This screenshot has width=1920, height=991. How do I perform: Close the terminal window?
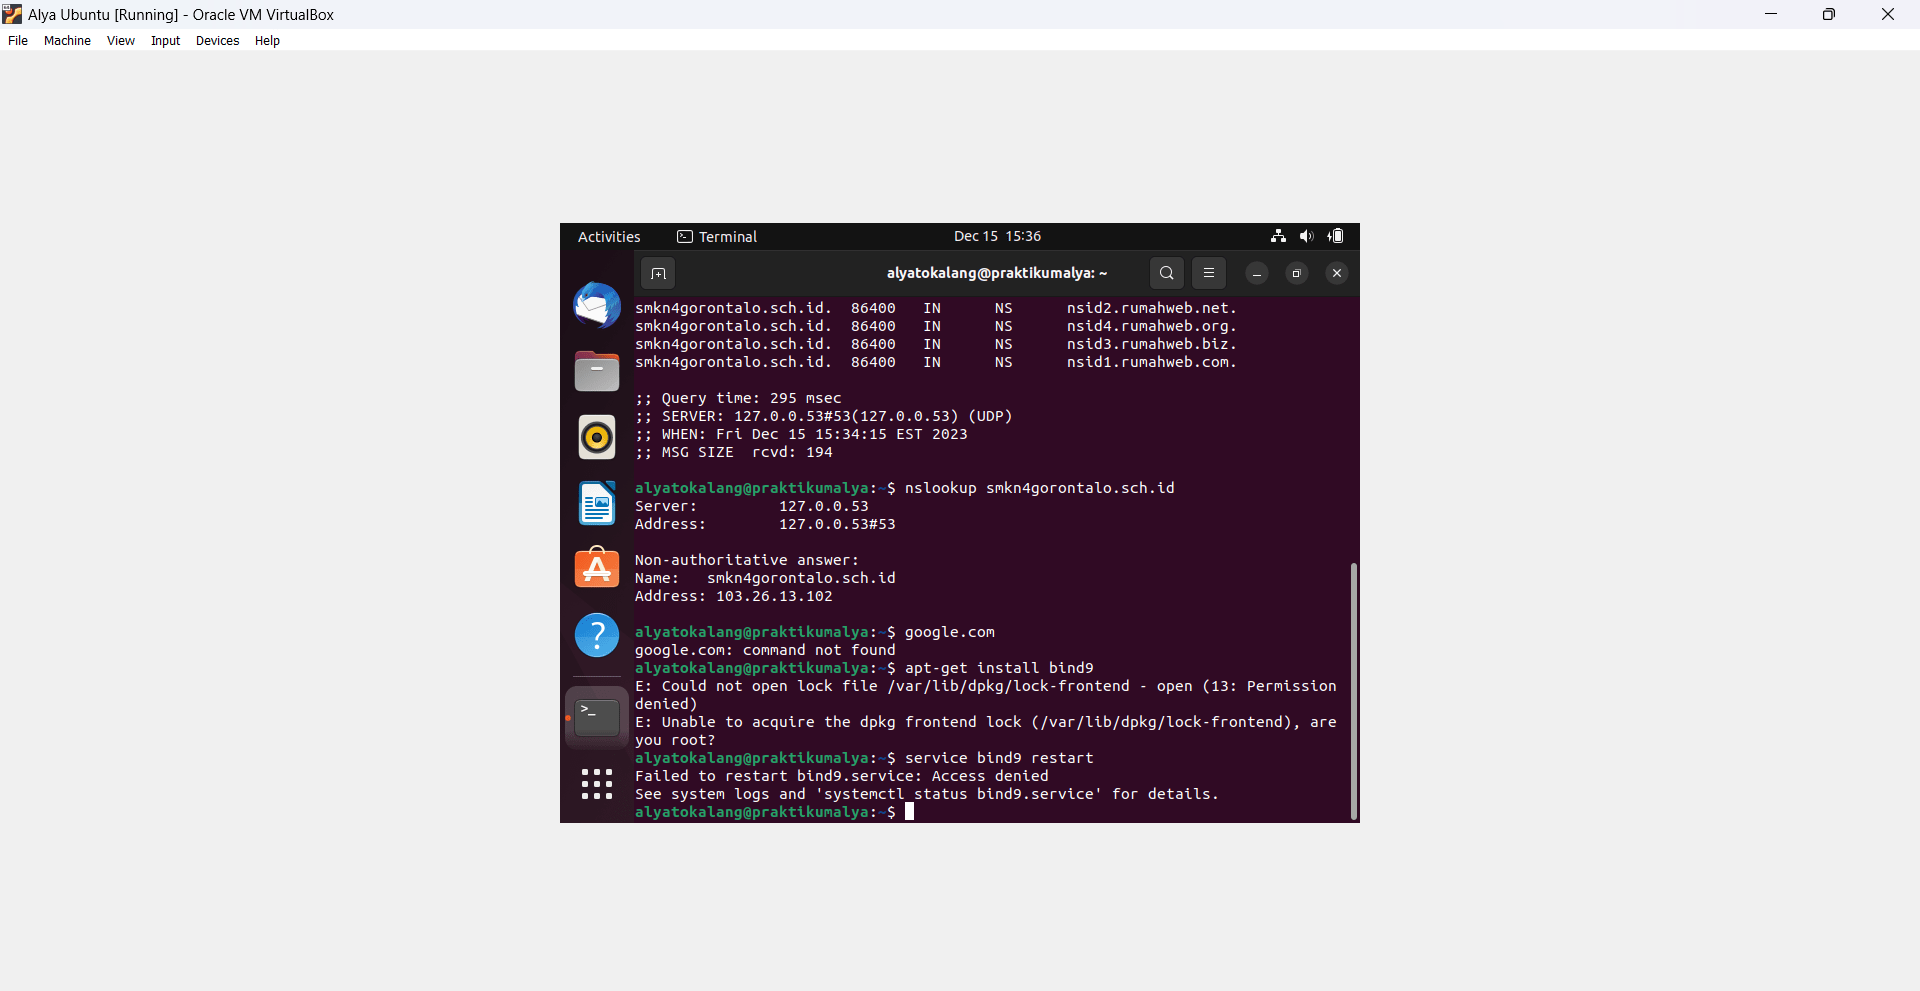pyautogui.click(x=1337, y=273)
